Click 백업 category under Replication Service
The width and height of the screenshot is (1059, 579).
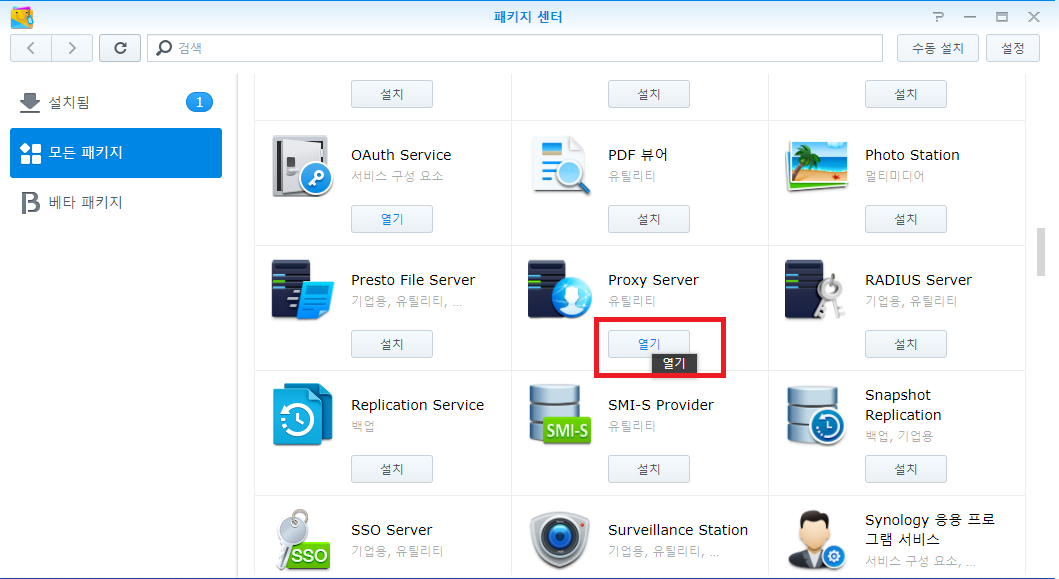tap(363, 426)
